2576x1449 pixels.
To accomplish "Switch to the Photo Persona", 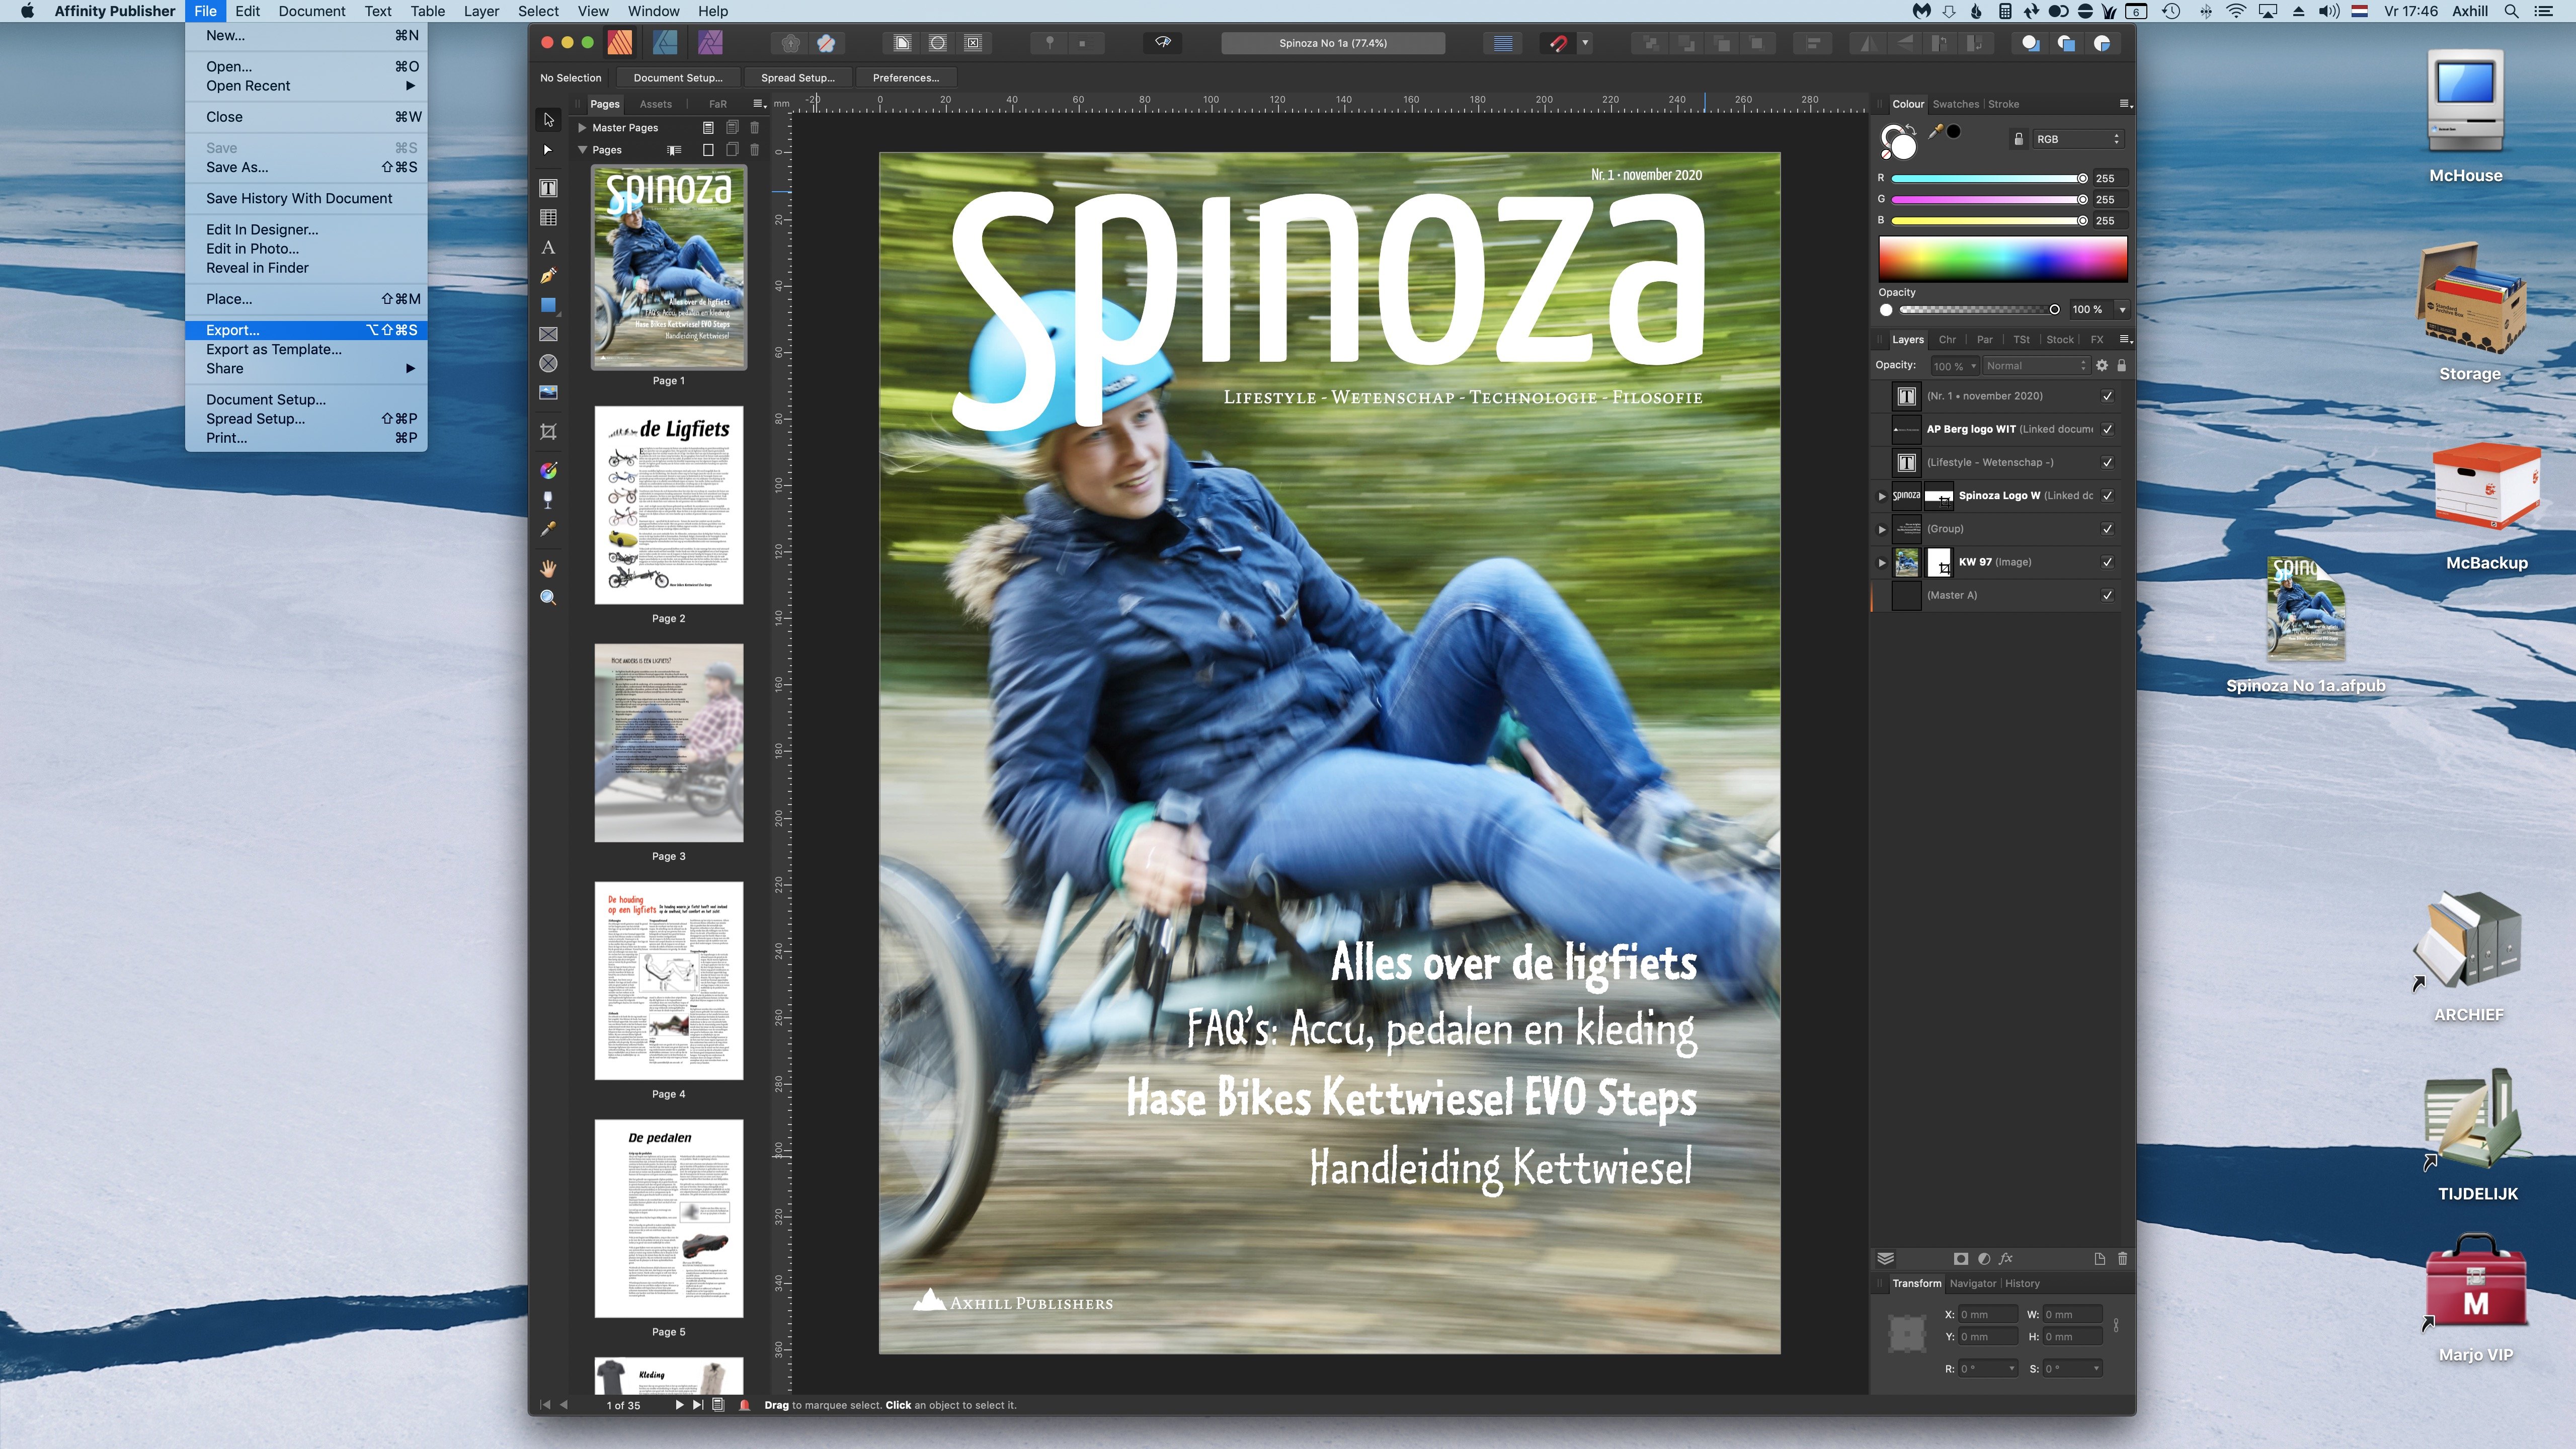I will pyautogui.click(x=710, y=43).
